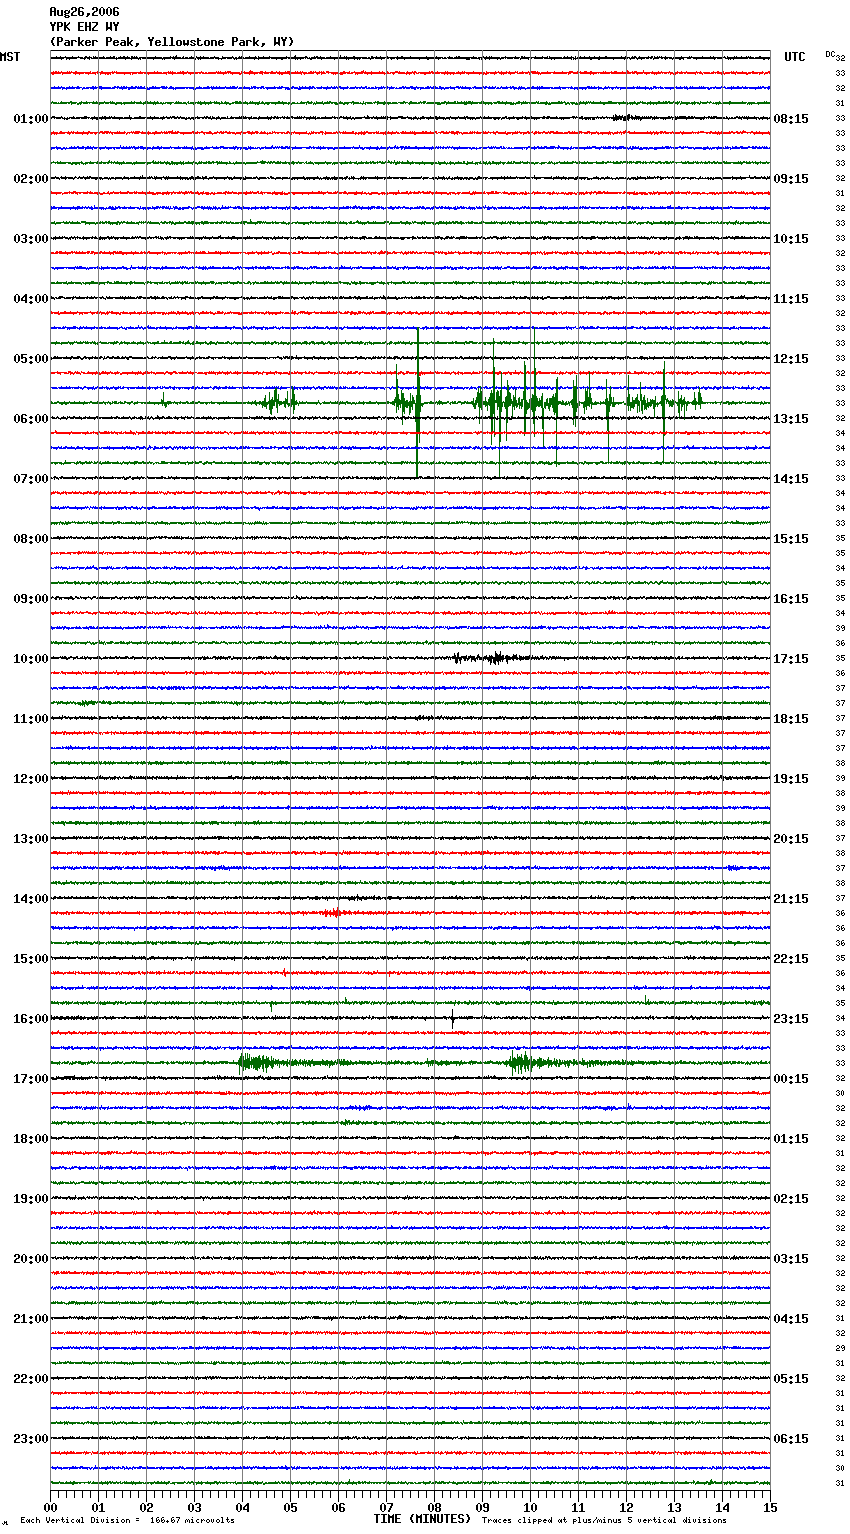Click the 17:00 MST time label
This screenshot has width=850, height=1534.
pyautogui.click(x=31, y=1079)
